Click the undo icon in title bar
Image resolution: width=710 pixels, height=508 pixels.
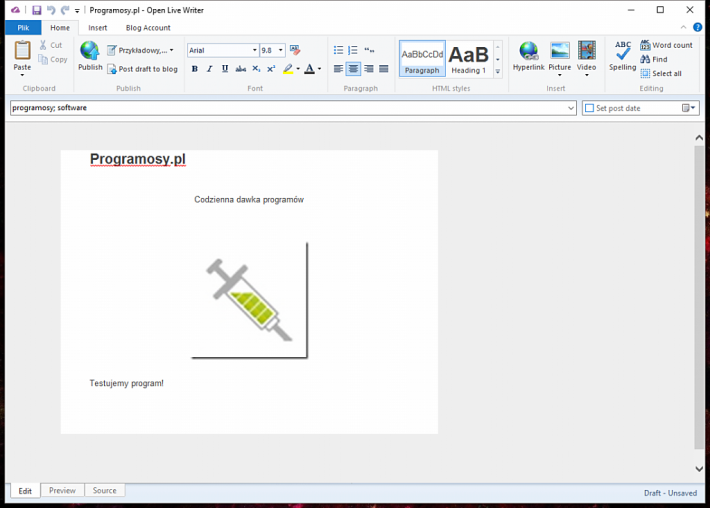pos(51,10)
